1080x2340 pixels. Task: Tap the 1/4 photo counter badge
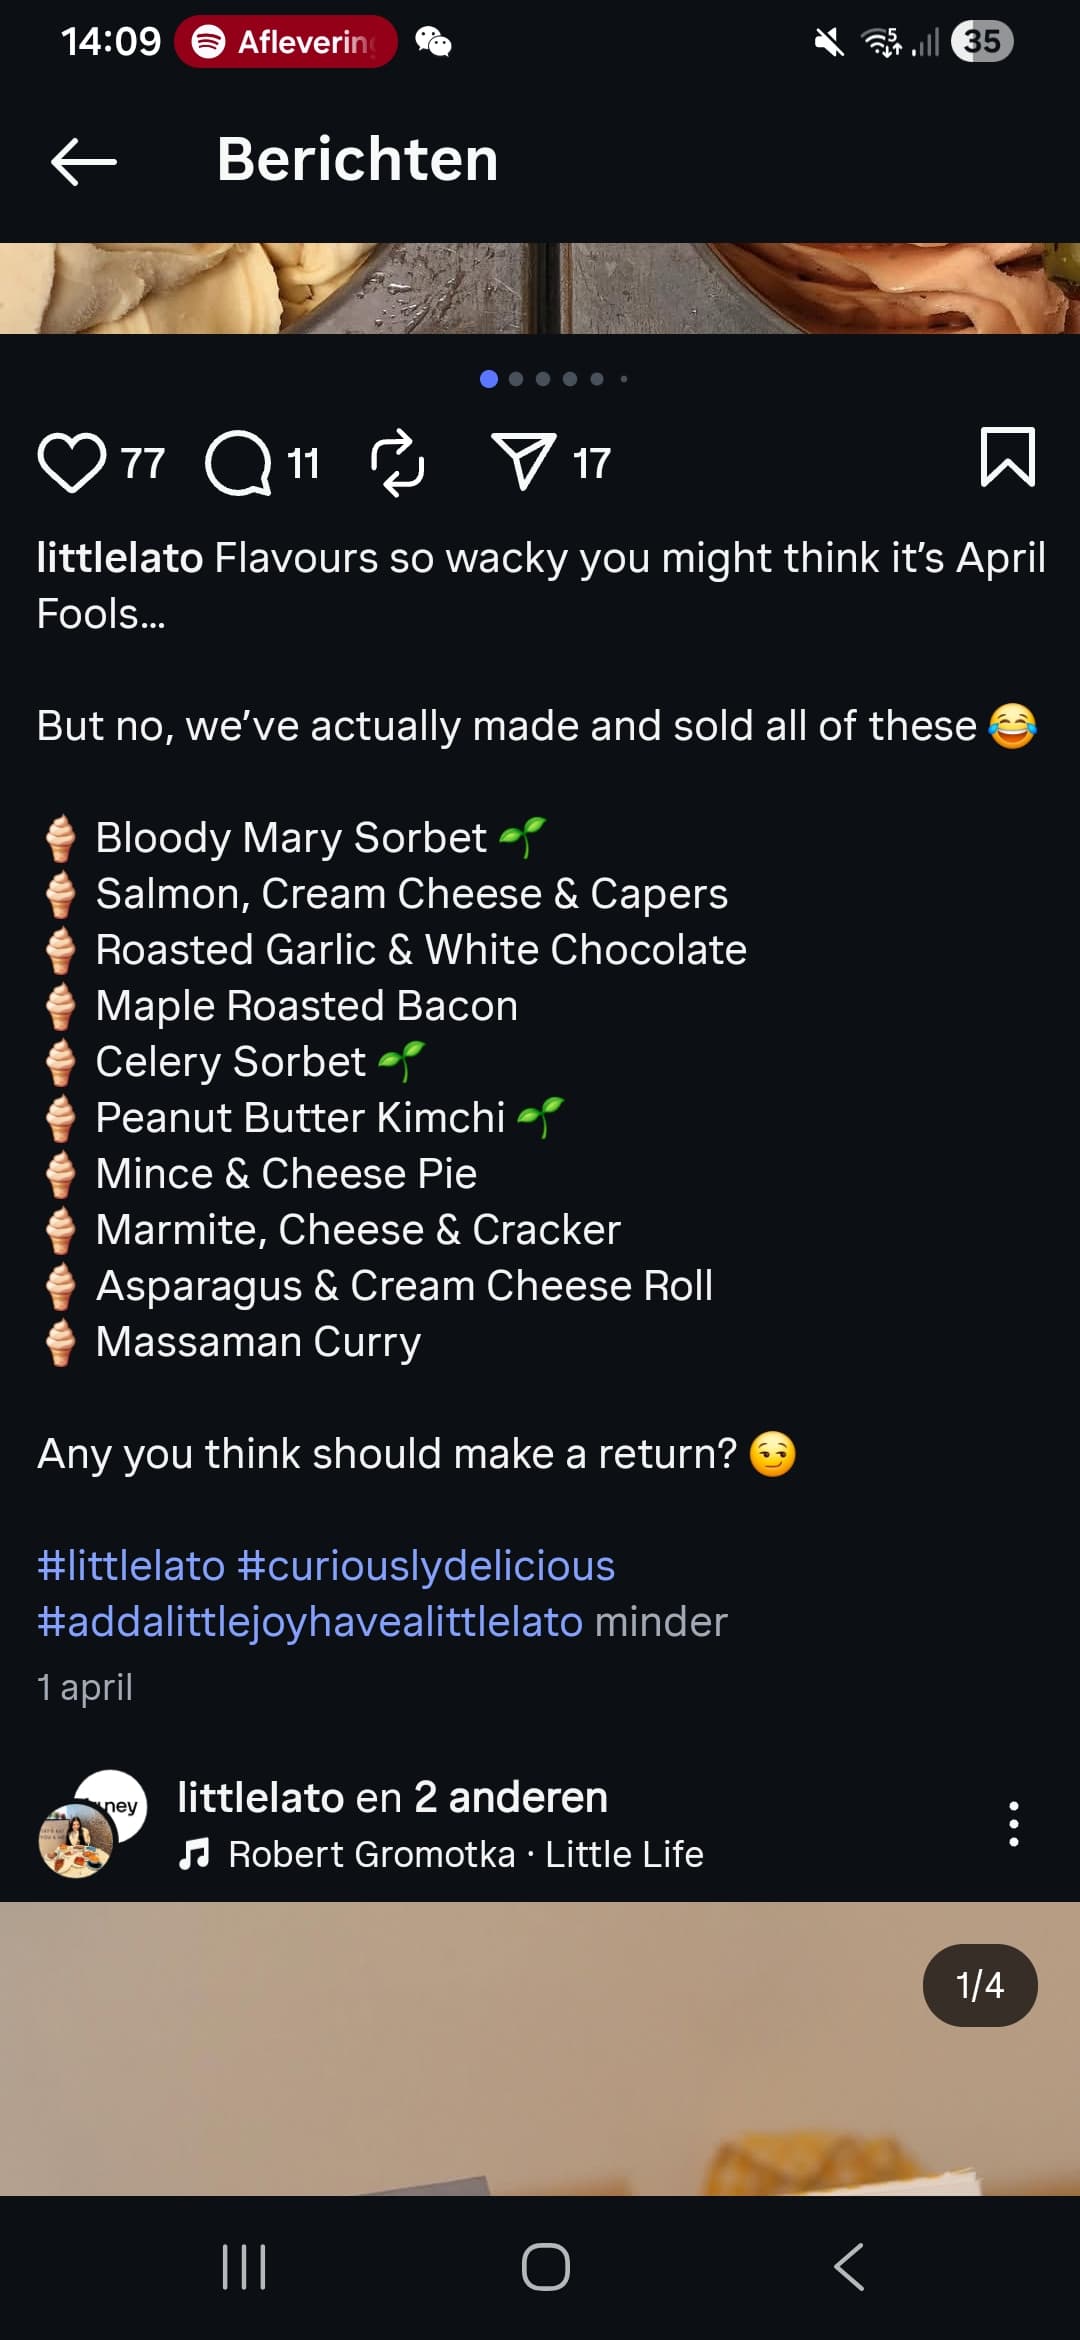click(x=979, y=1985)
